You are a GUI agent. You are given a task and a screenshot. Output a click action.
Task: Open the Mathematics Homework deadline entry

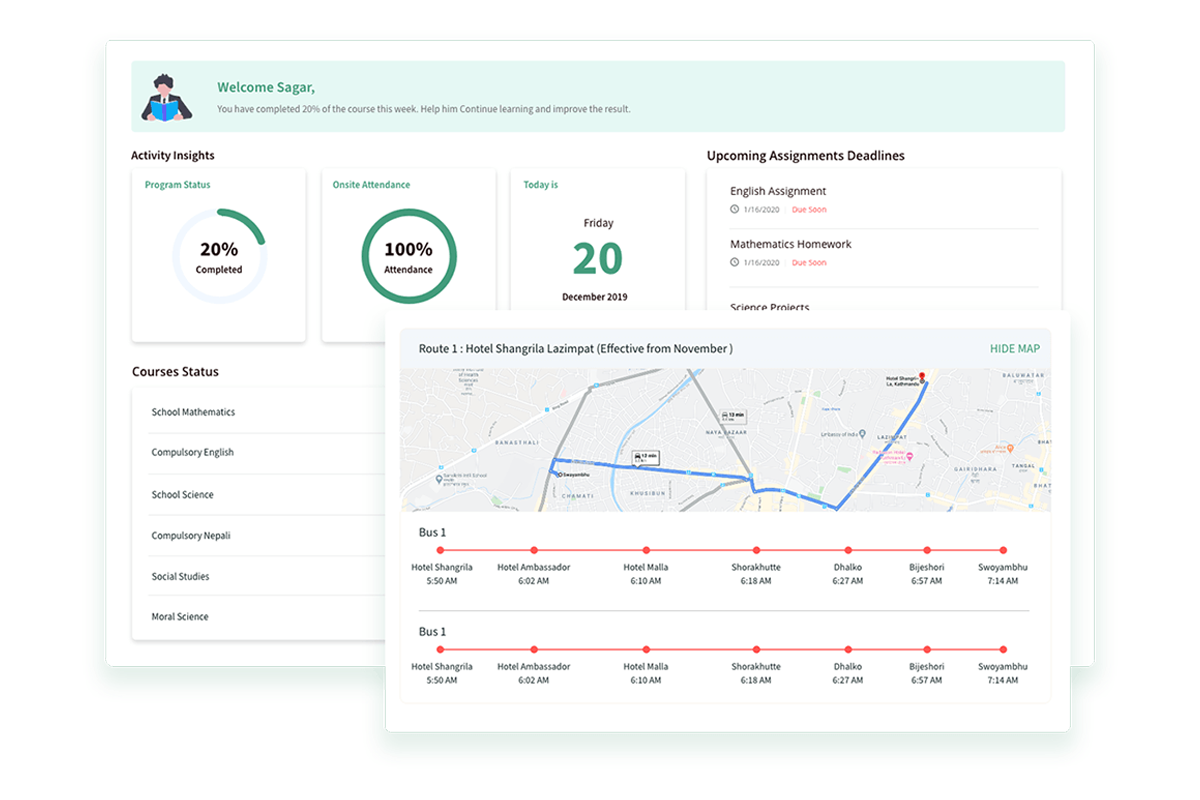pyautogui.click(x=791, y=244)
